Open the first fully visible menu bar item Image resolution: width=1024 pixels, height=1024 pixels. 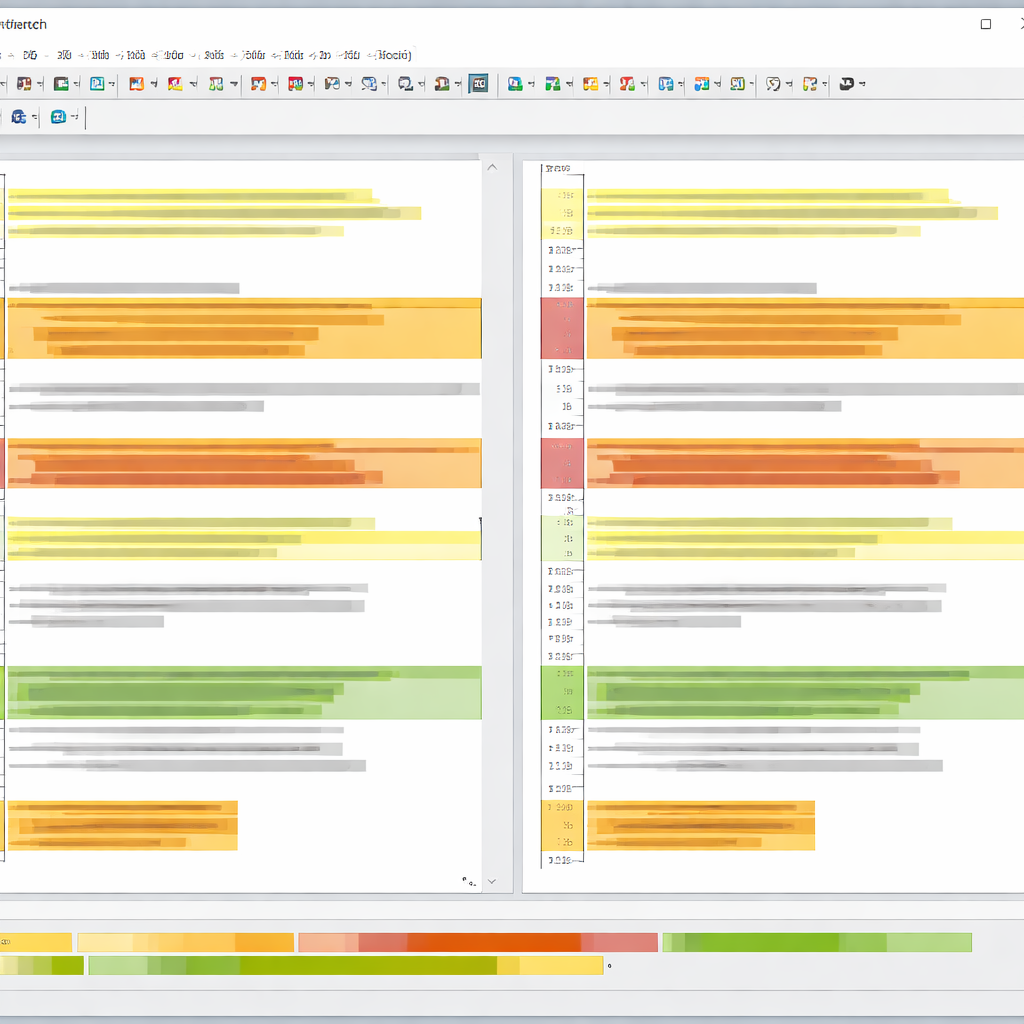point(30,55)
